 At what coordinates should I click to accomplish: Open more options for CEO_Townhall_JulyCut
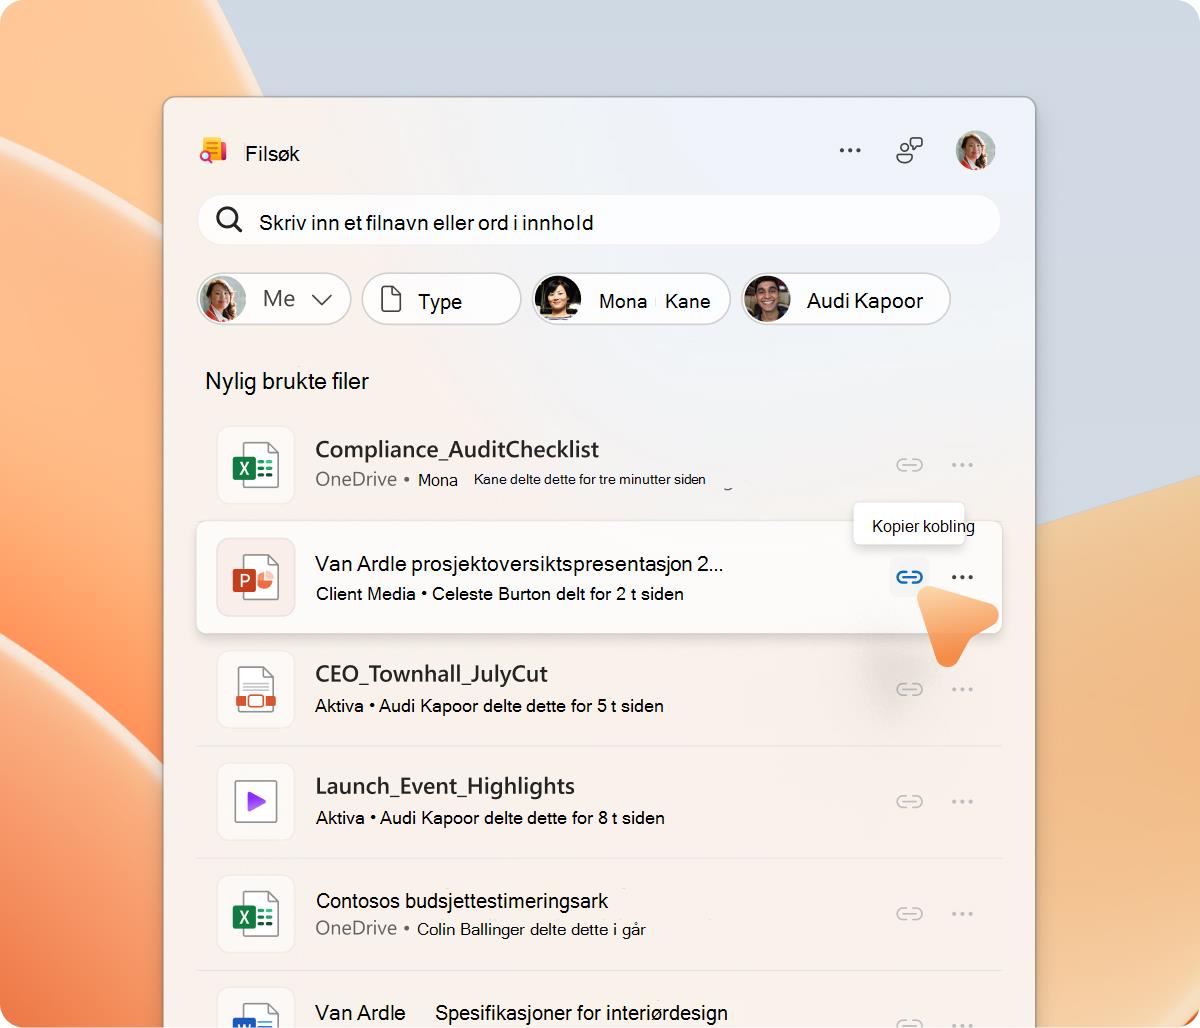[962, 689]
